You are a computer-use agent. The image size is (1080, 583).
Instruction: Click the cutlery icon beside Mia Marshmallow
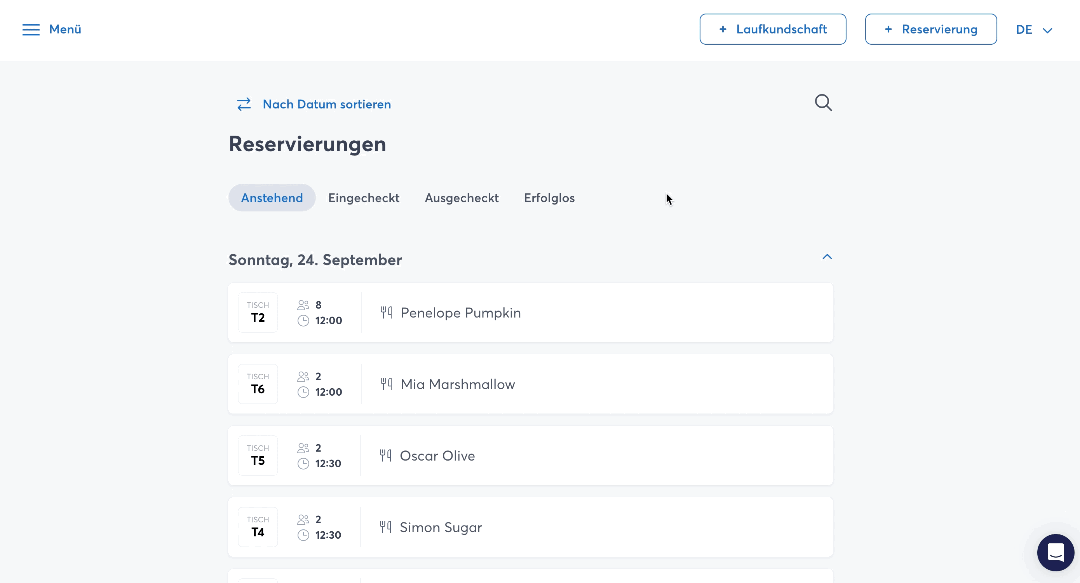(386, 384)
